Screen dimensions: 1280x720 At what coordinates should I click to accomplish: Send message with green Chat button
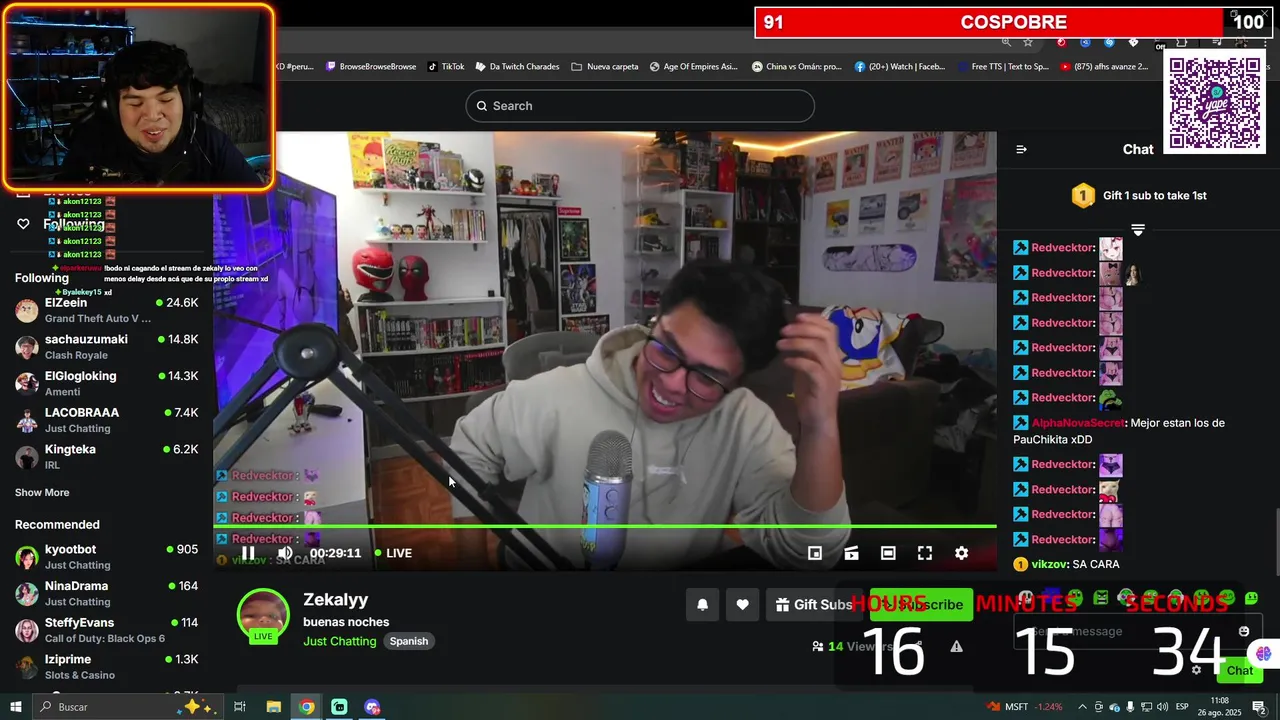pyautogui.click(x=1240, y=670)
